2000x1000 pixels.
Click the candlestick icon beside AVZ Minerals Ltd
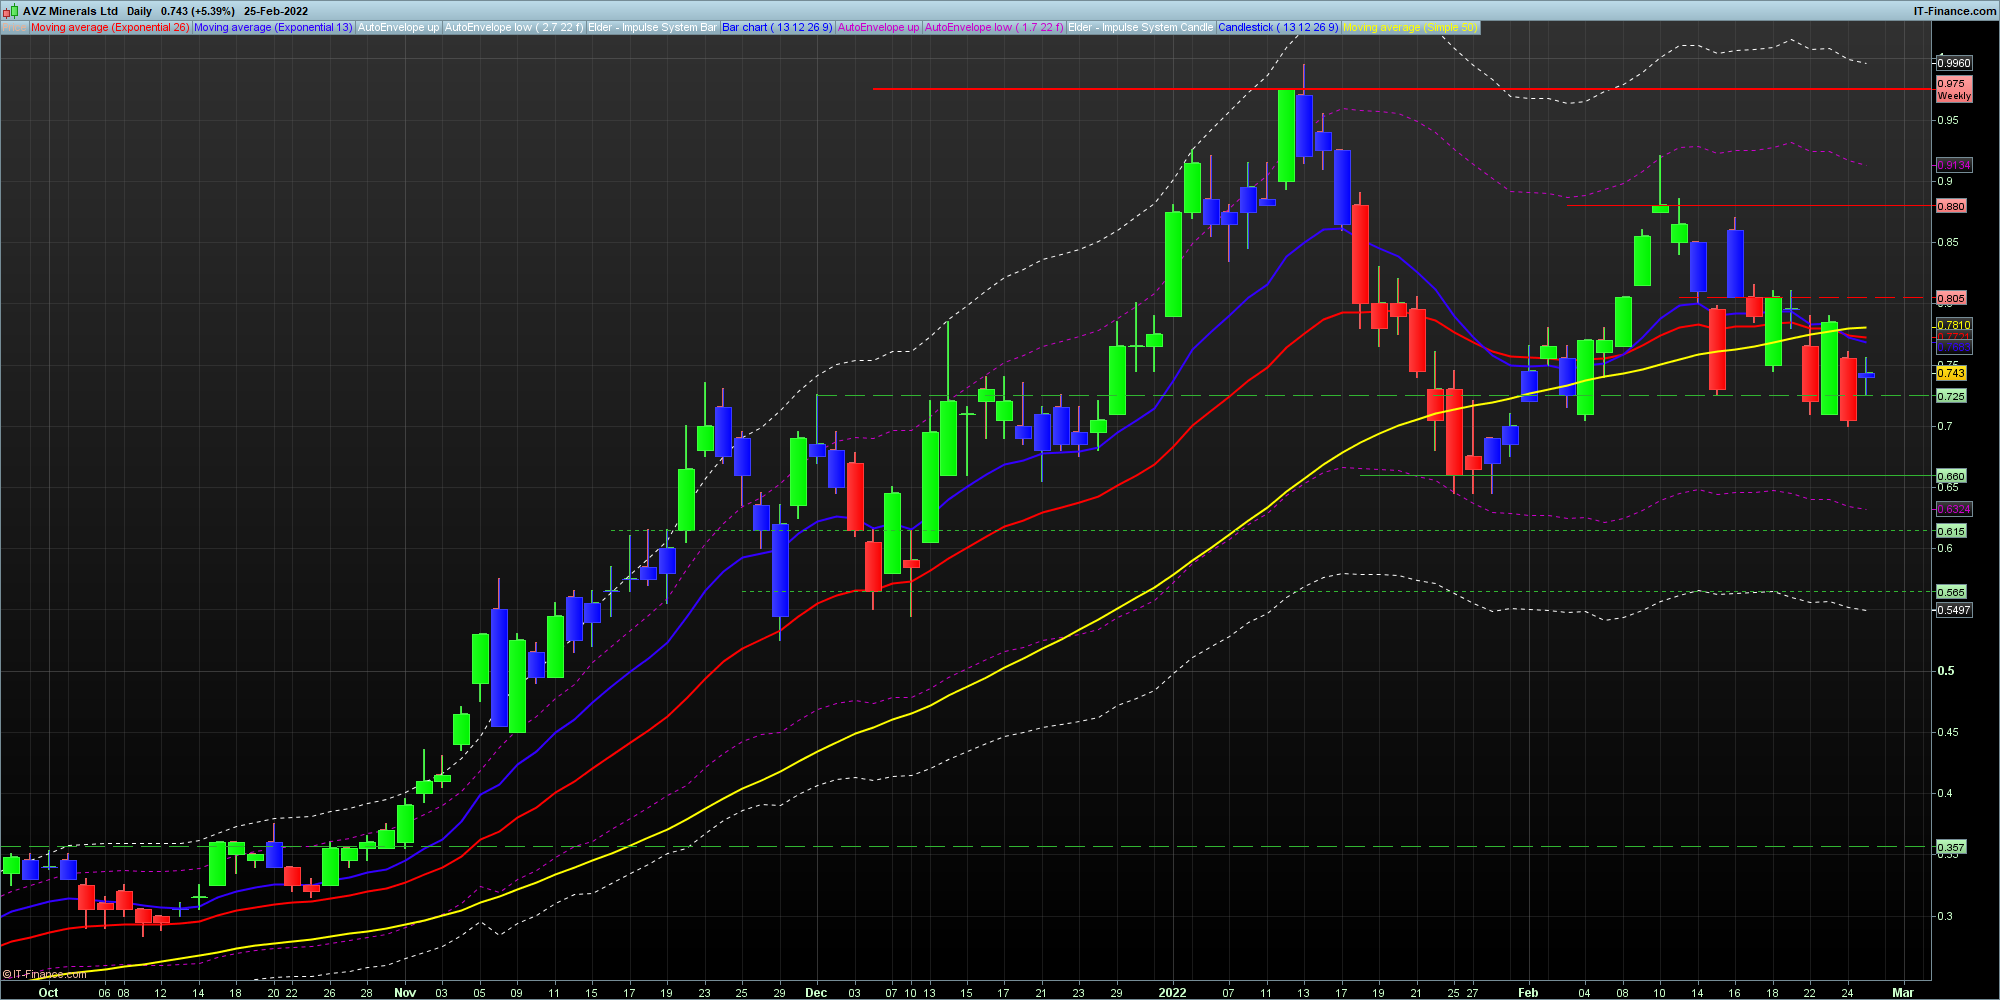coord(12,11)
